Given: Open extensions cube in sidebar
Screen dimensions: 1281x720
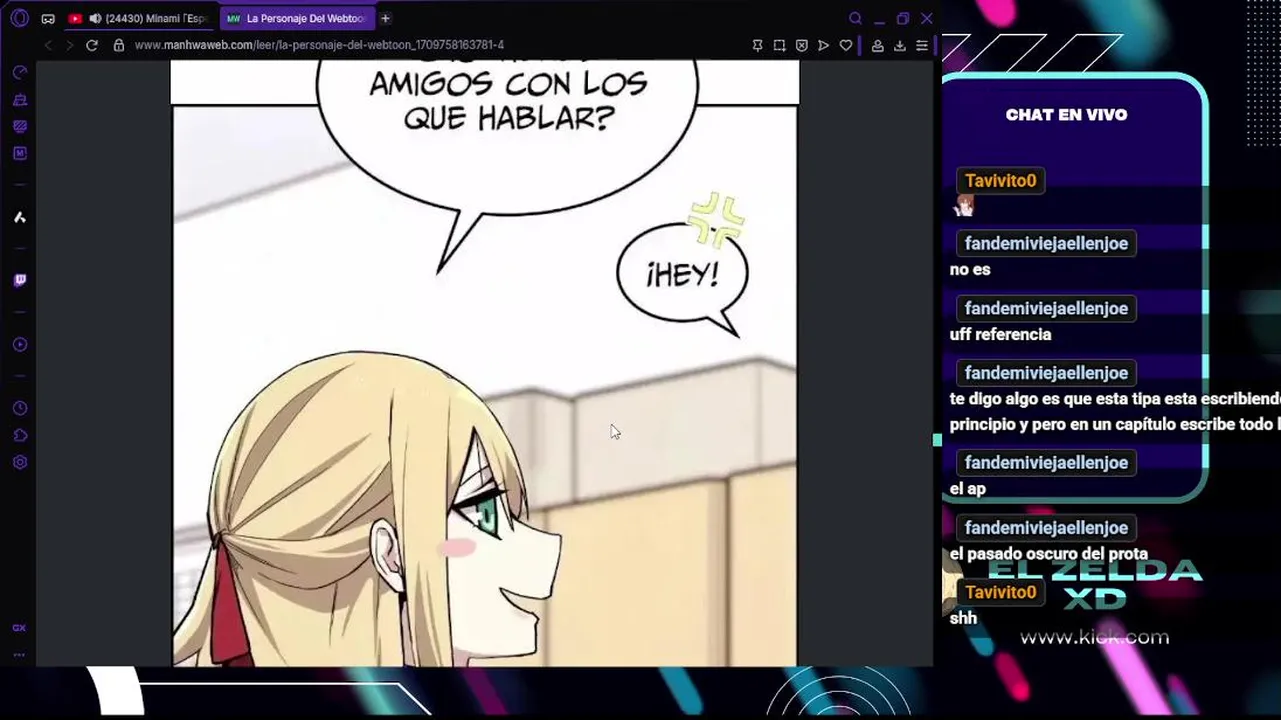Looking at the screenshot, I should (19, 436).
